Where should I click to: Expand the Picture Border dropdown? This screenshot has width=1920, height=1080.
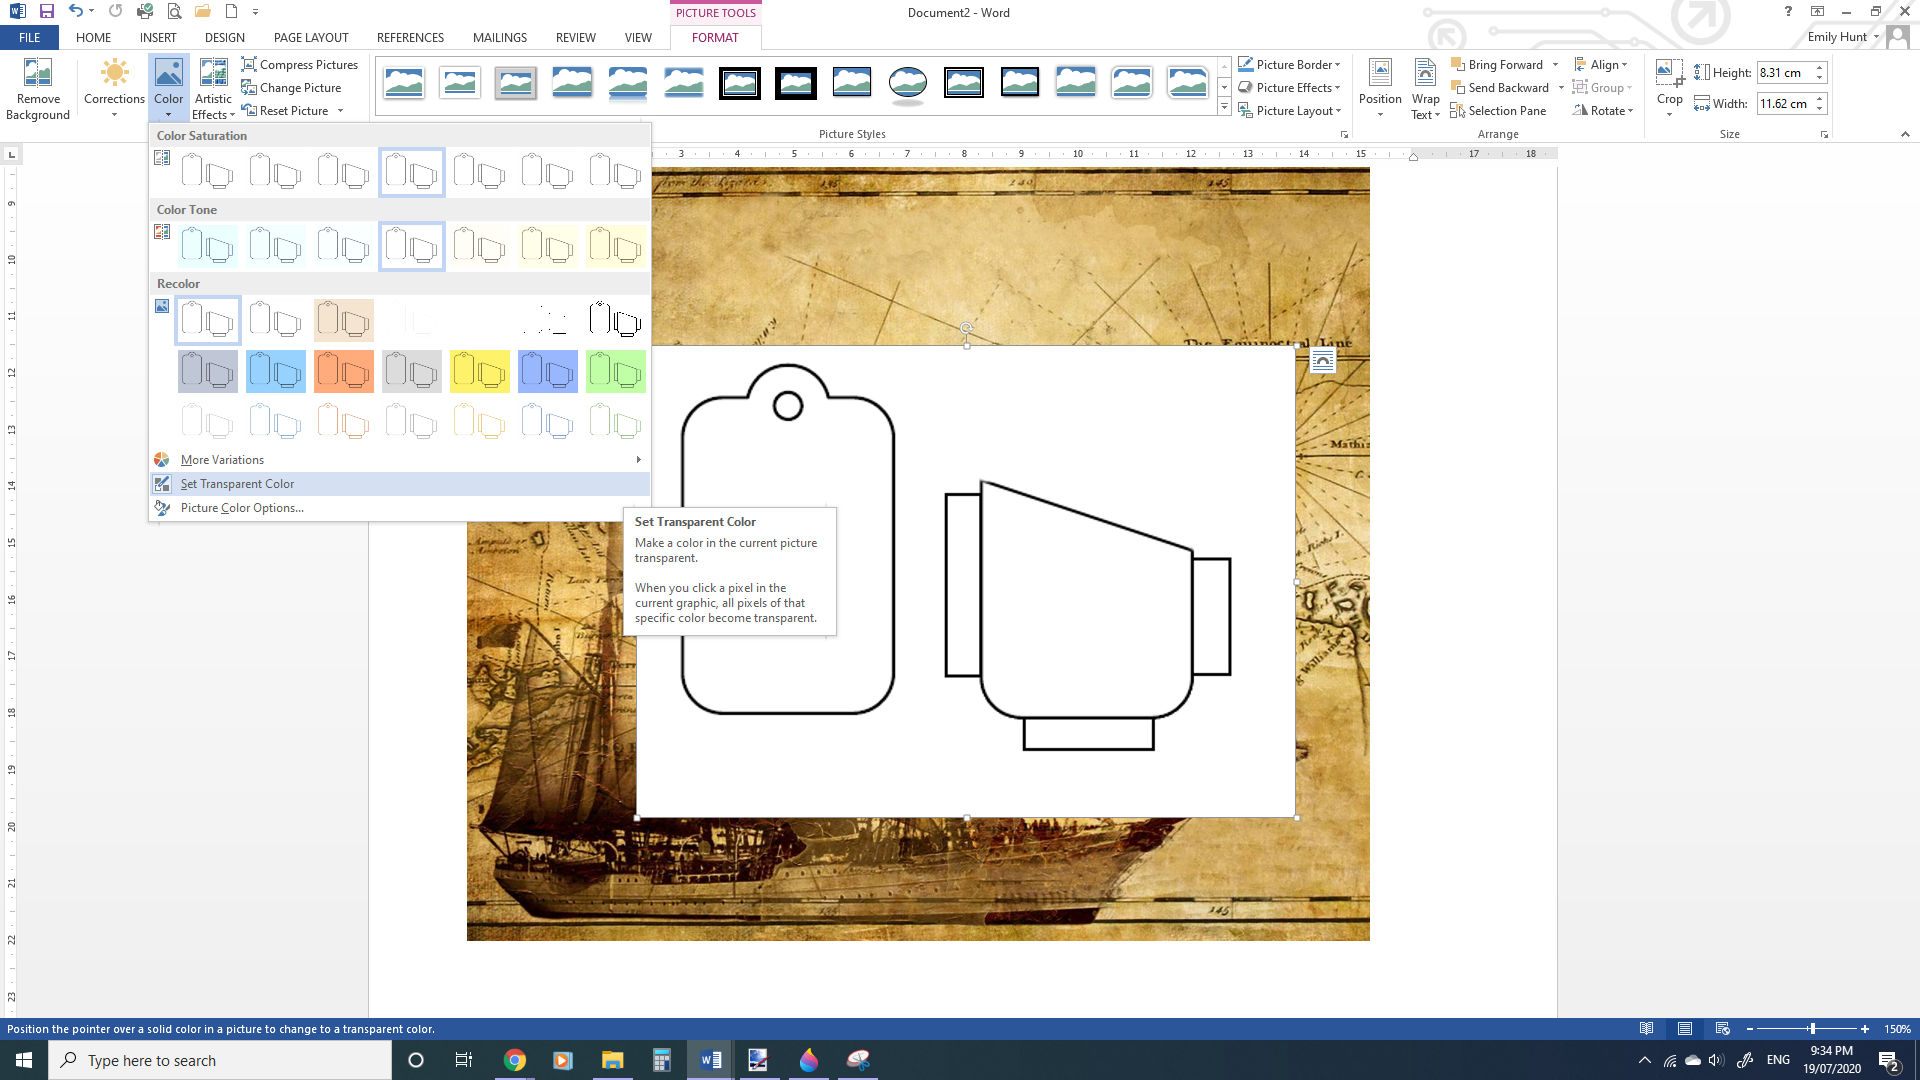pyautogui.click(x=1338, y=65)
